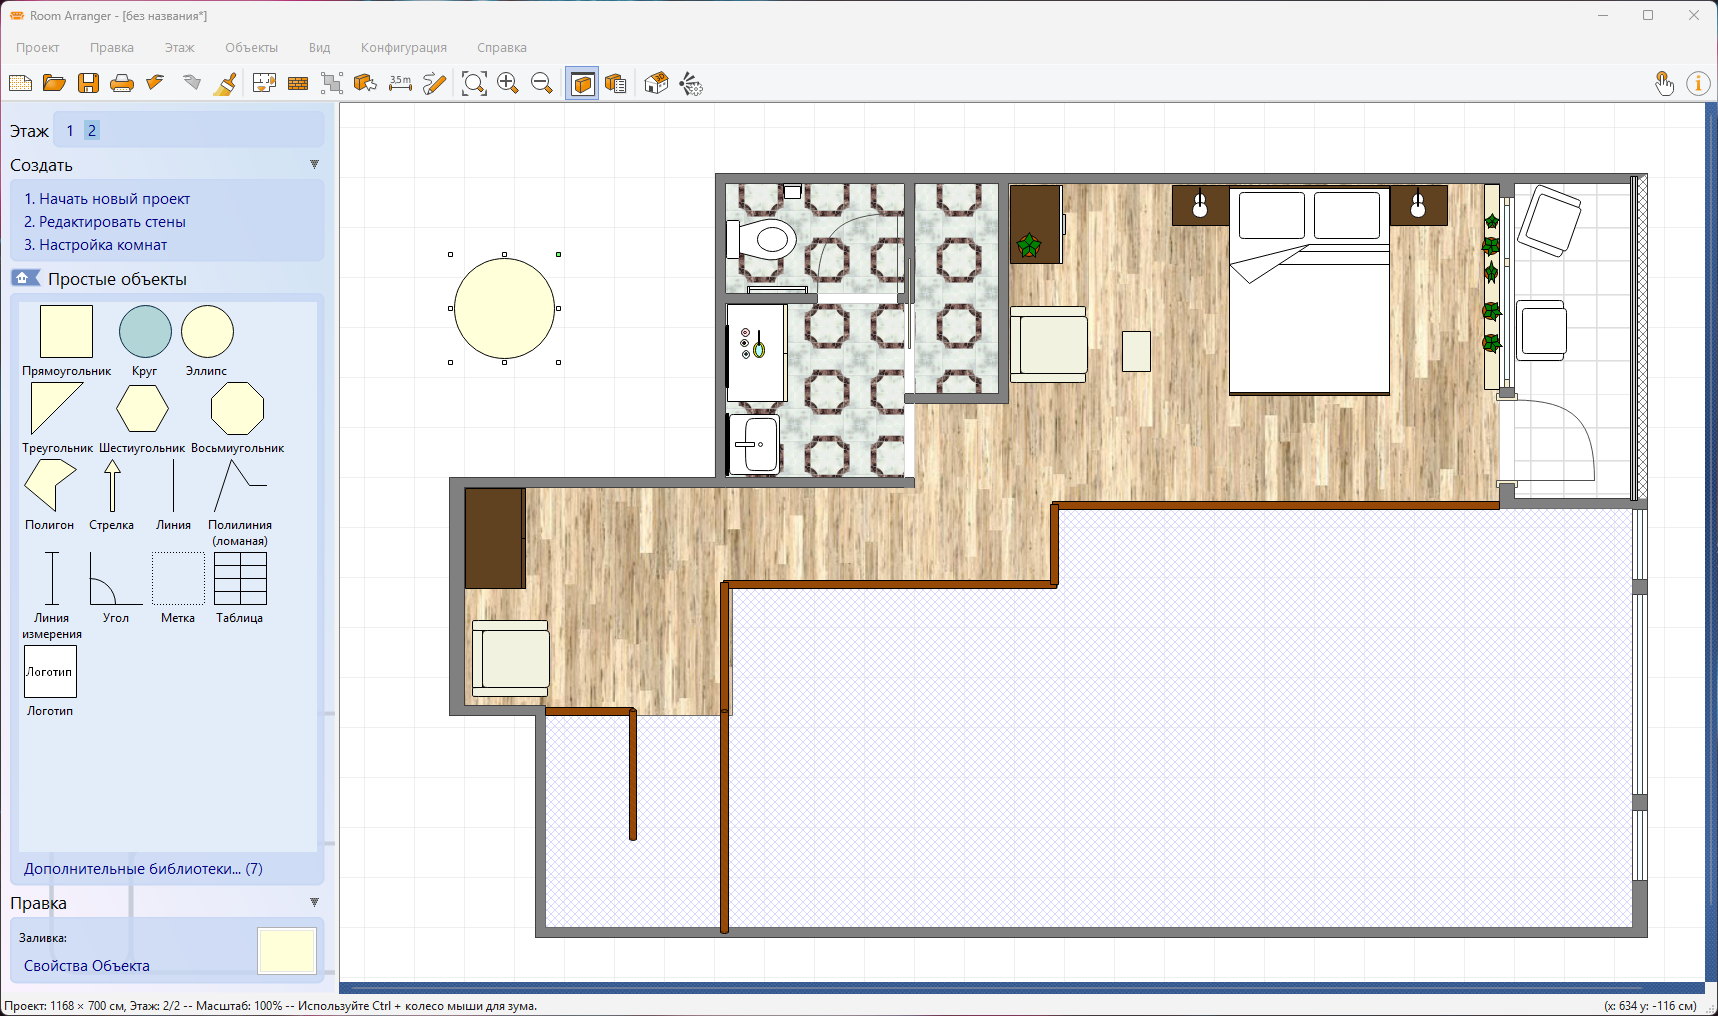
Task: Select the freehand pencil drawing tool
Action: [434, 84]
